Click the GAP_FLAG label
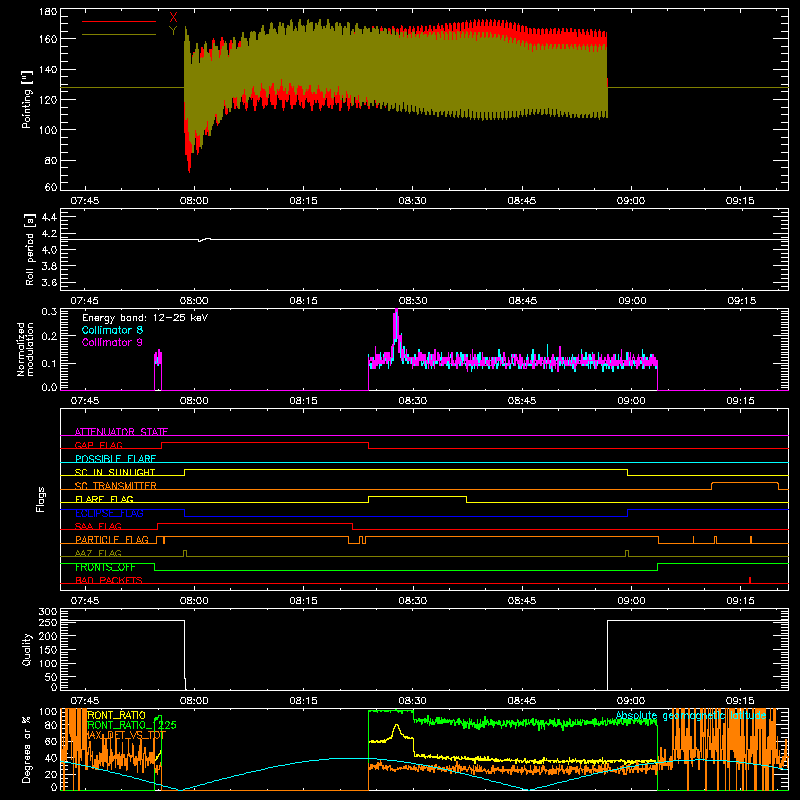This screenshot has height=800, width=800. (x=98, y=445)
